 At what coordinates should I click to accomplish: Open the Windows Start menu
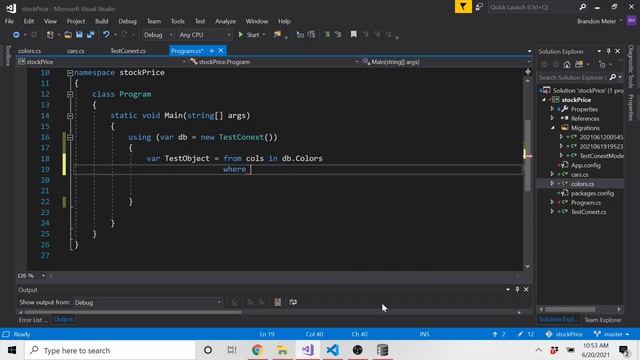pyautogui.click(x=12, y=350)
